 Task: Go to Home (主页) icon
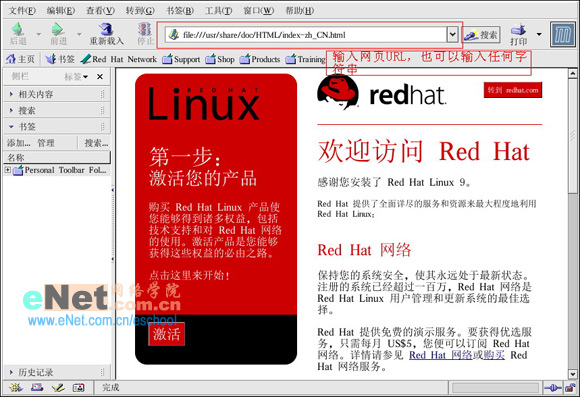point(11,59)
